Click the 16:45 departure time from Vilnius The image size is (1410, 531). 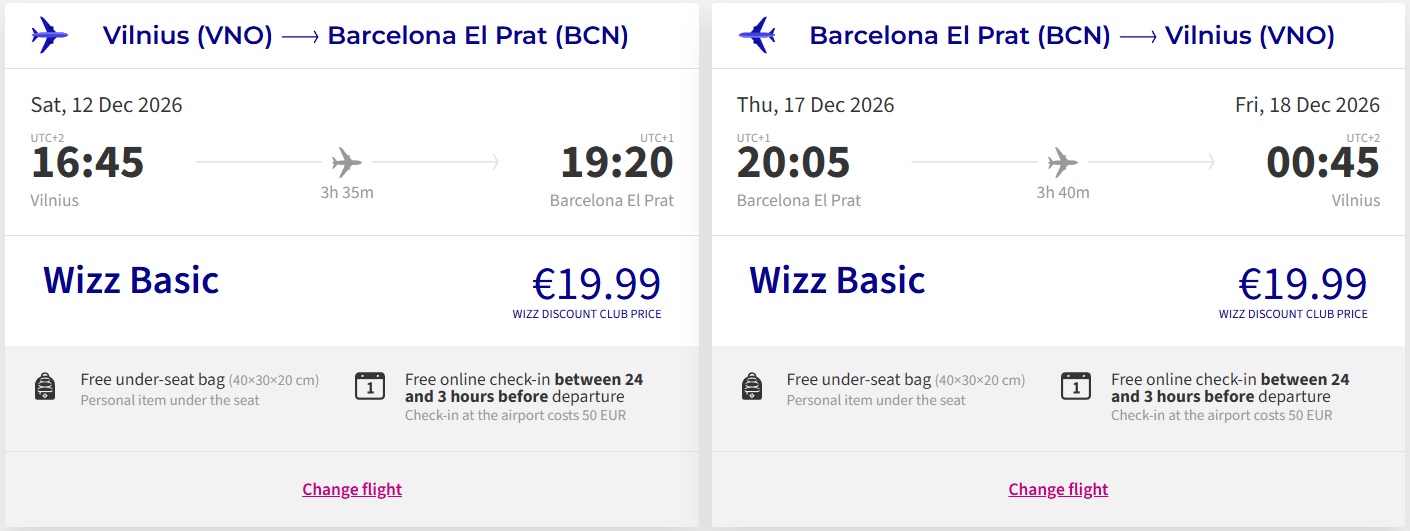click(88, 162)
